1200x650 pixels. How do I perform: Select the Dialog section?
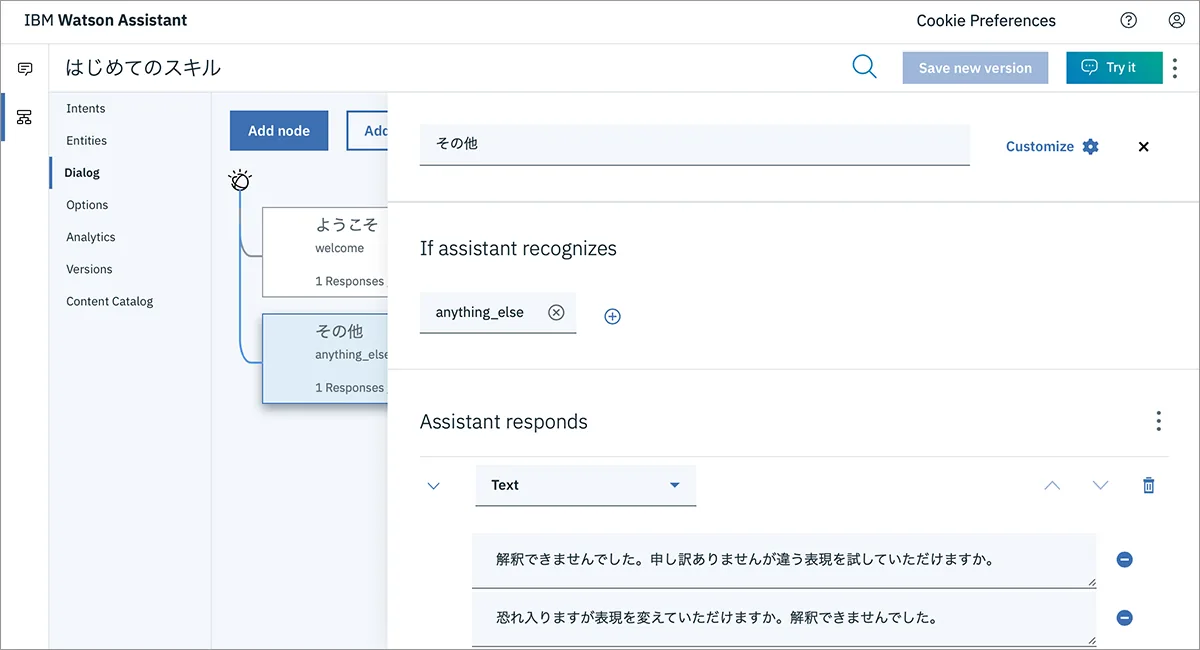tap(82, 172)
